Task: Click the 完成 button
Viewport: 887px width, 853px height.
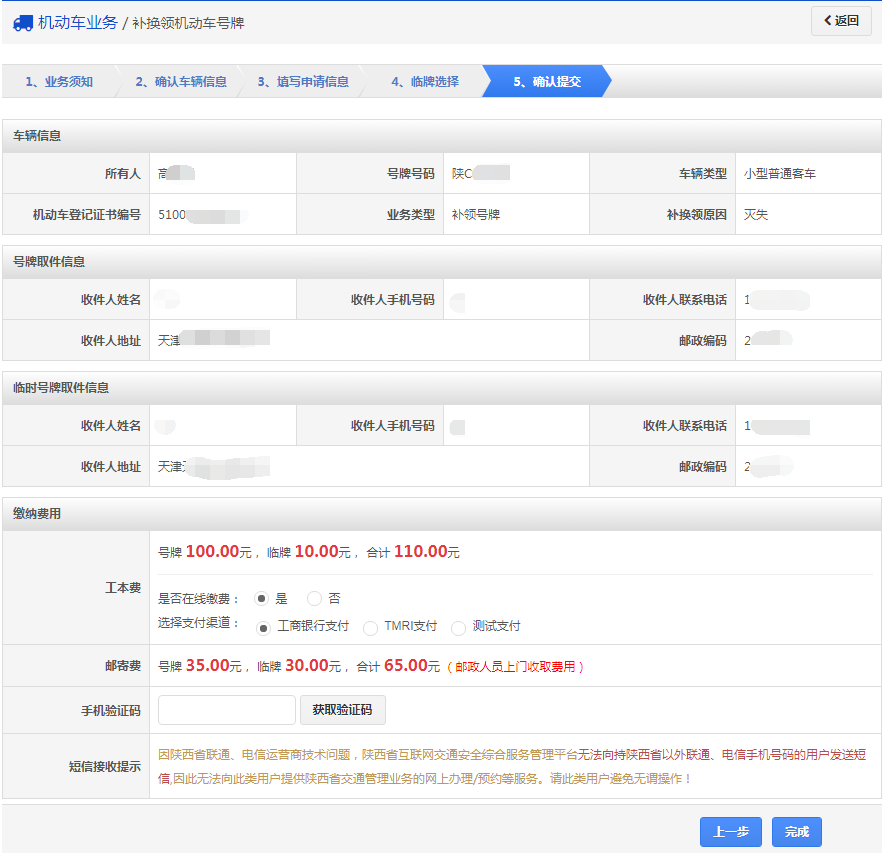Action: (796, 832)
